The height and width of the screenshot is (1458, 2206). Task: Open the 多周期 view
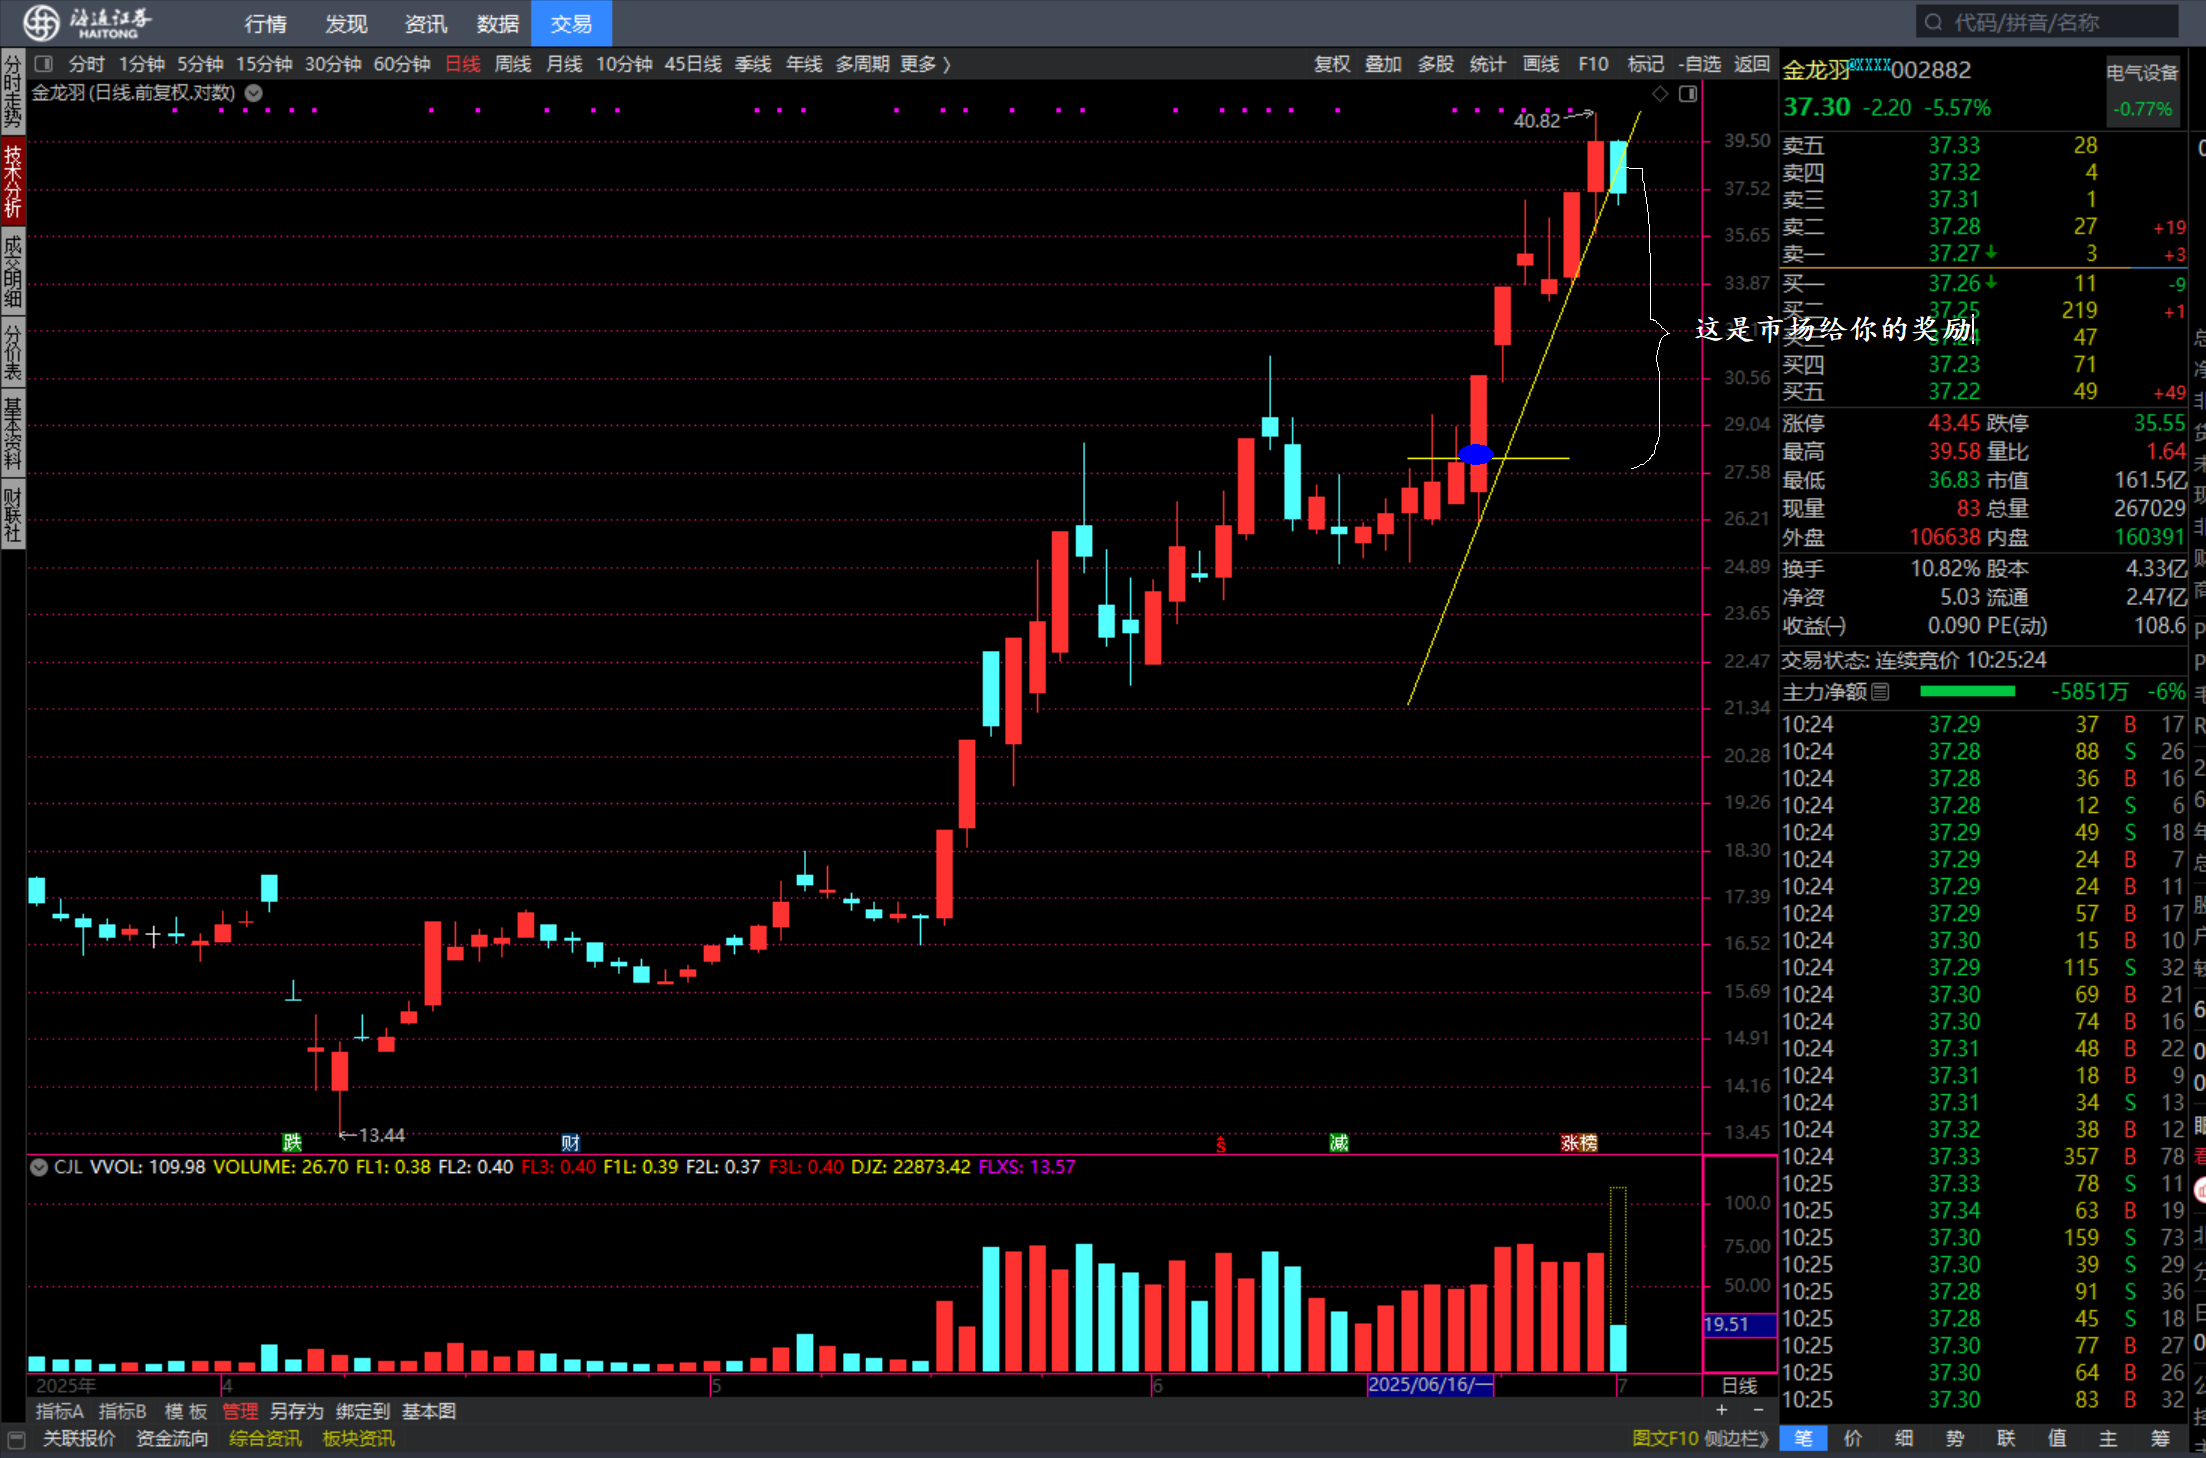click(862, 64)
